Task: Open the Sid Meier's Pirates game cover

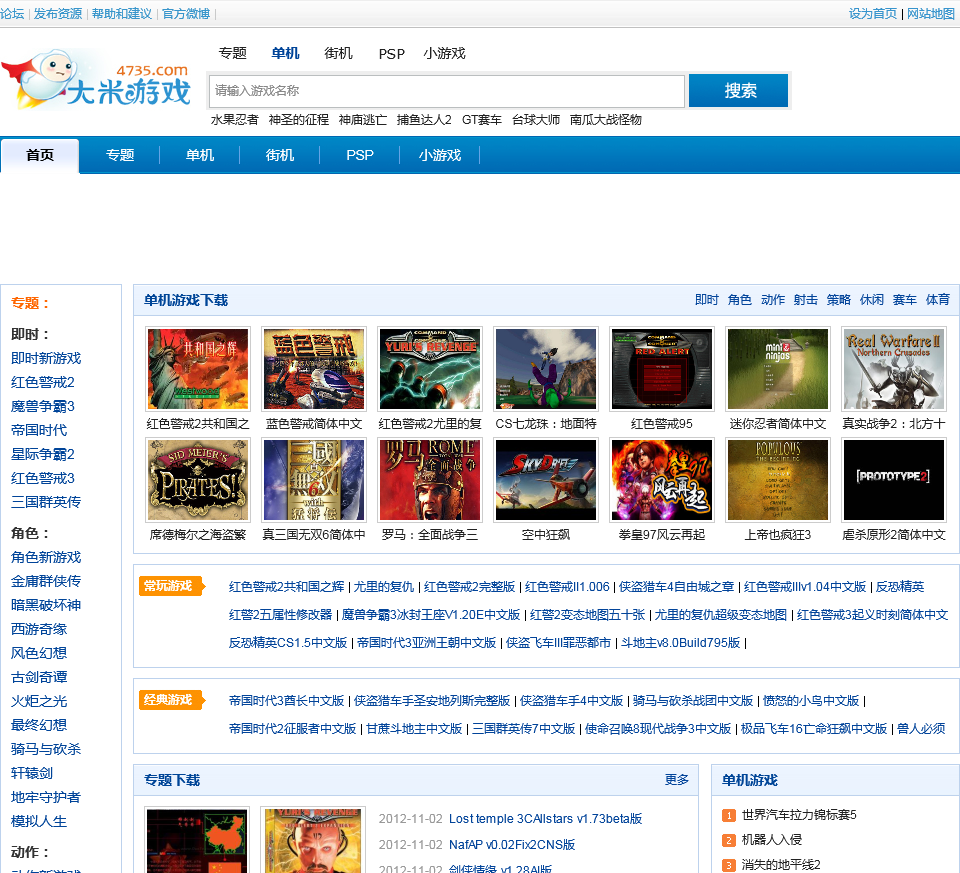Action: (198, 480)
